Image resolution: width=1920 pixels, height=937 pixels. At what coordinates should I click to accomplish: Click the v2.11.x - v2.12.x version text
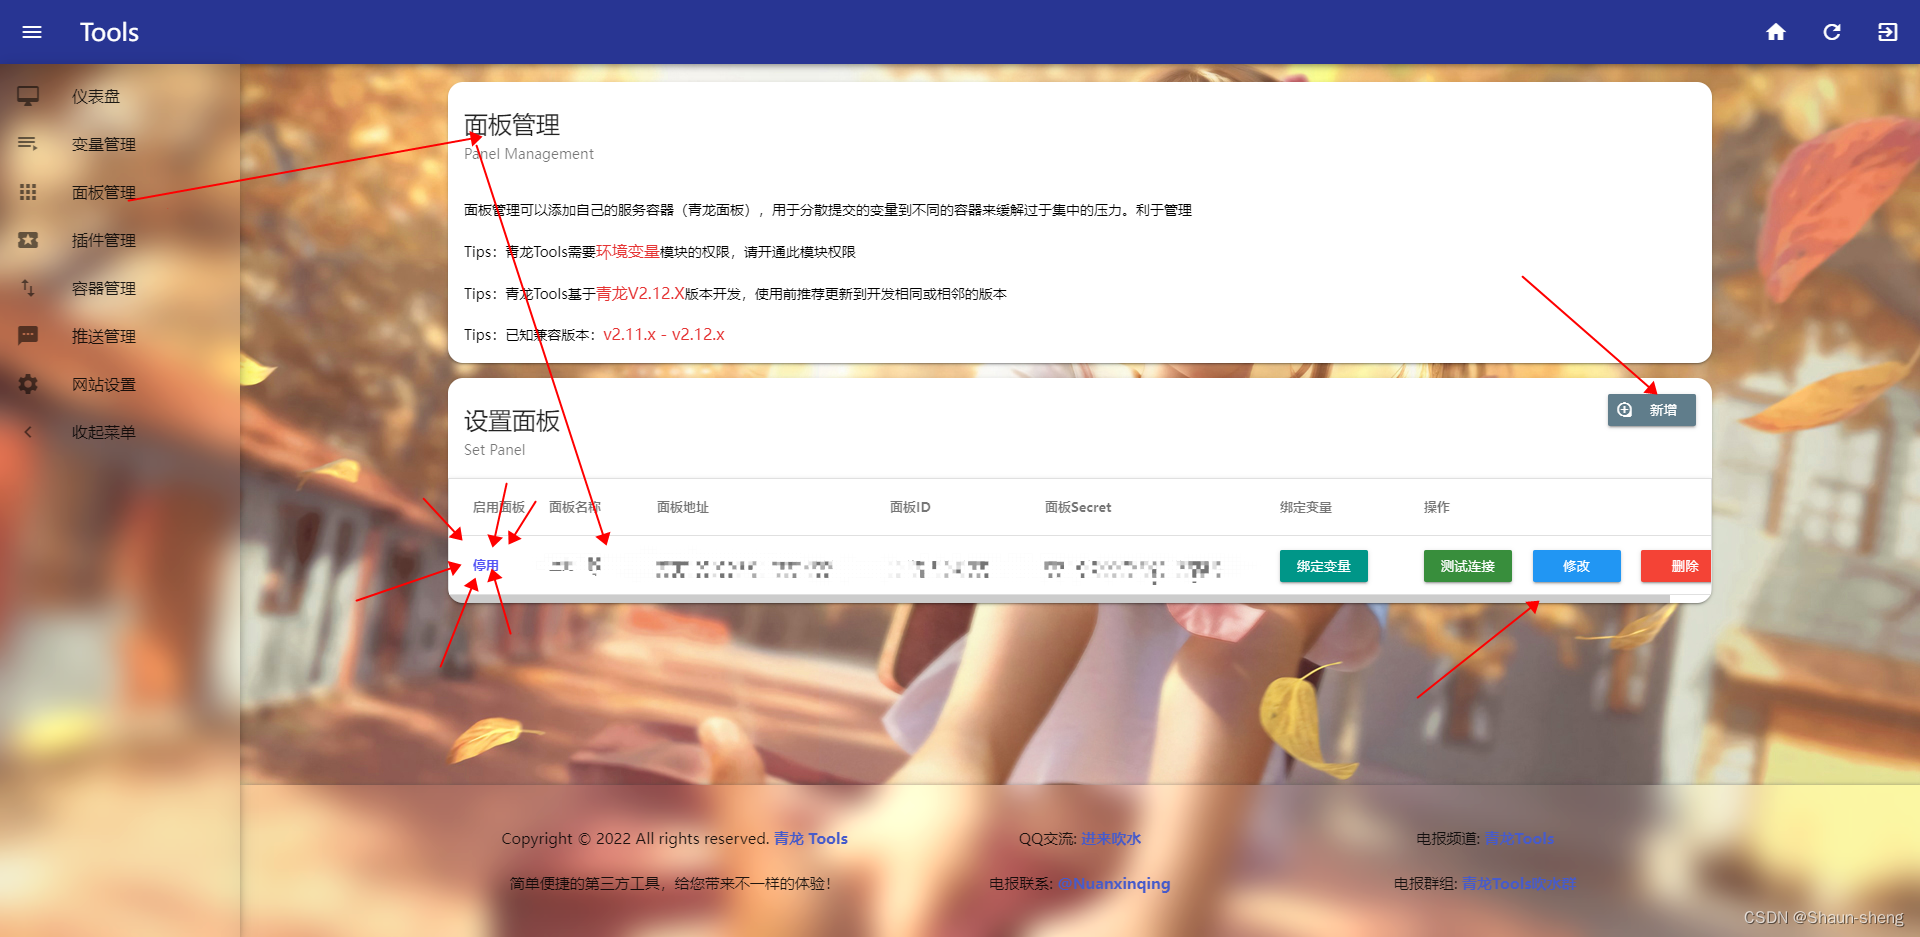[664, 334]
